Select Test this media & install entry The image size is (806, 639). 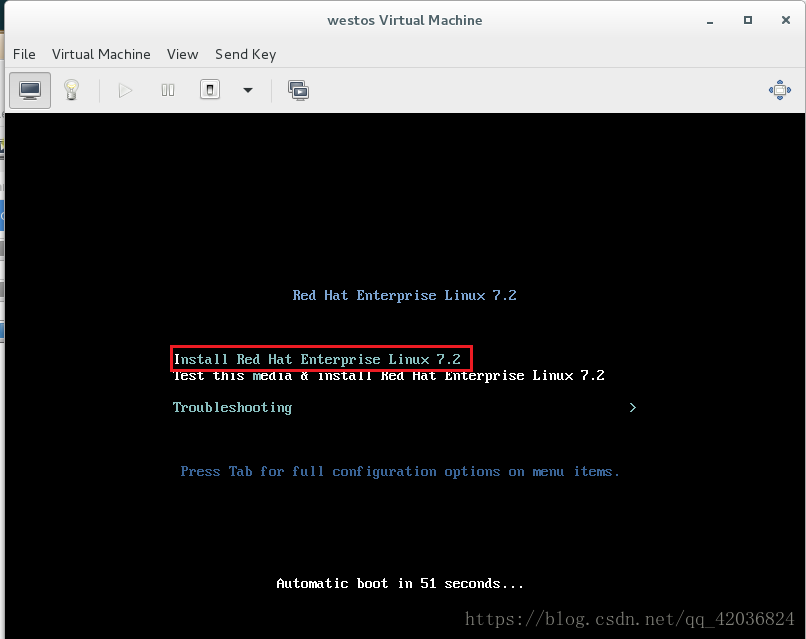(389, 376)
